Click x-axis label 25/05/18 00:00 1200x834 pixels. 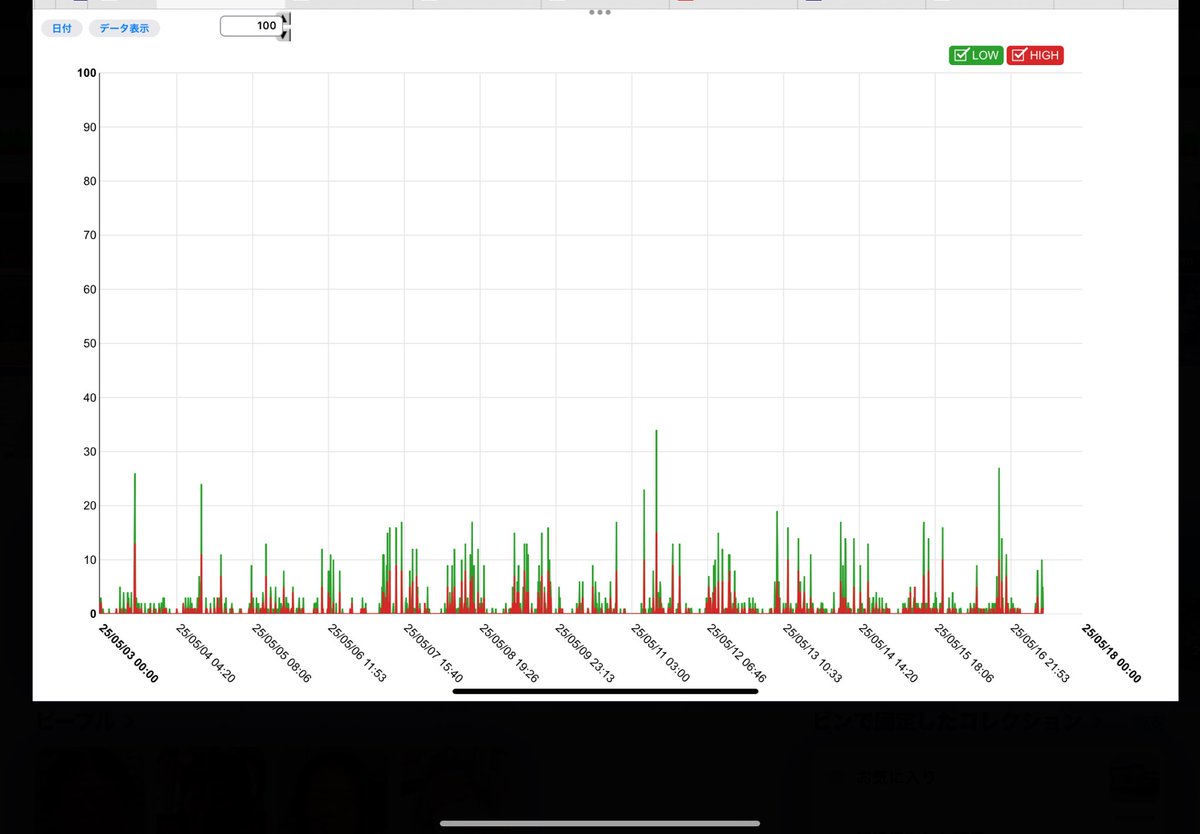(1111, 653)
